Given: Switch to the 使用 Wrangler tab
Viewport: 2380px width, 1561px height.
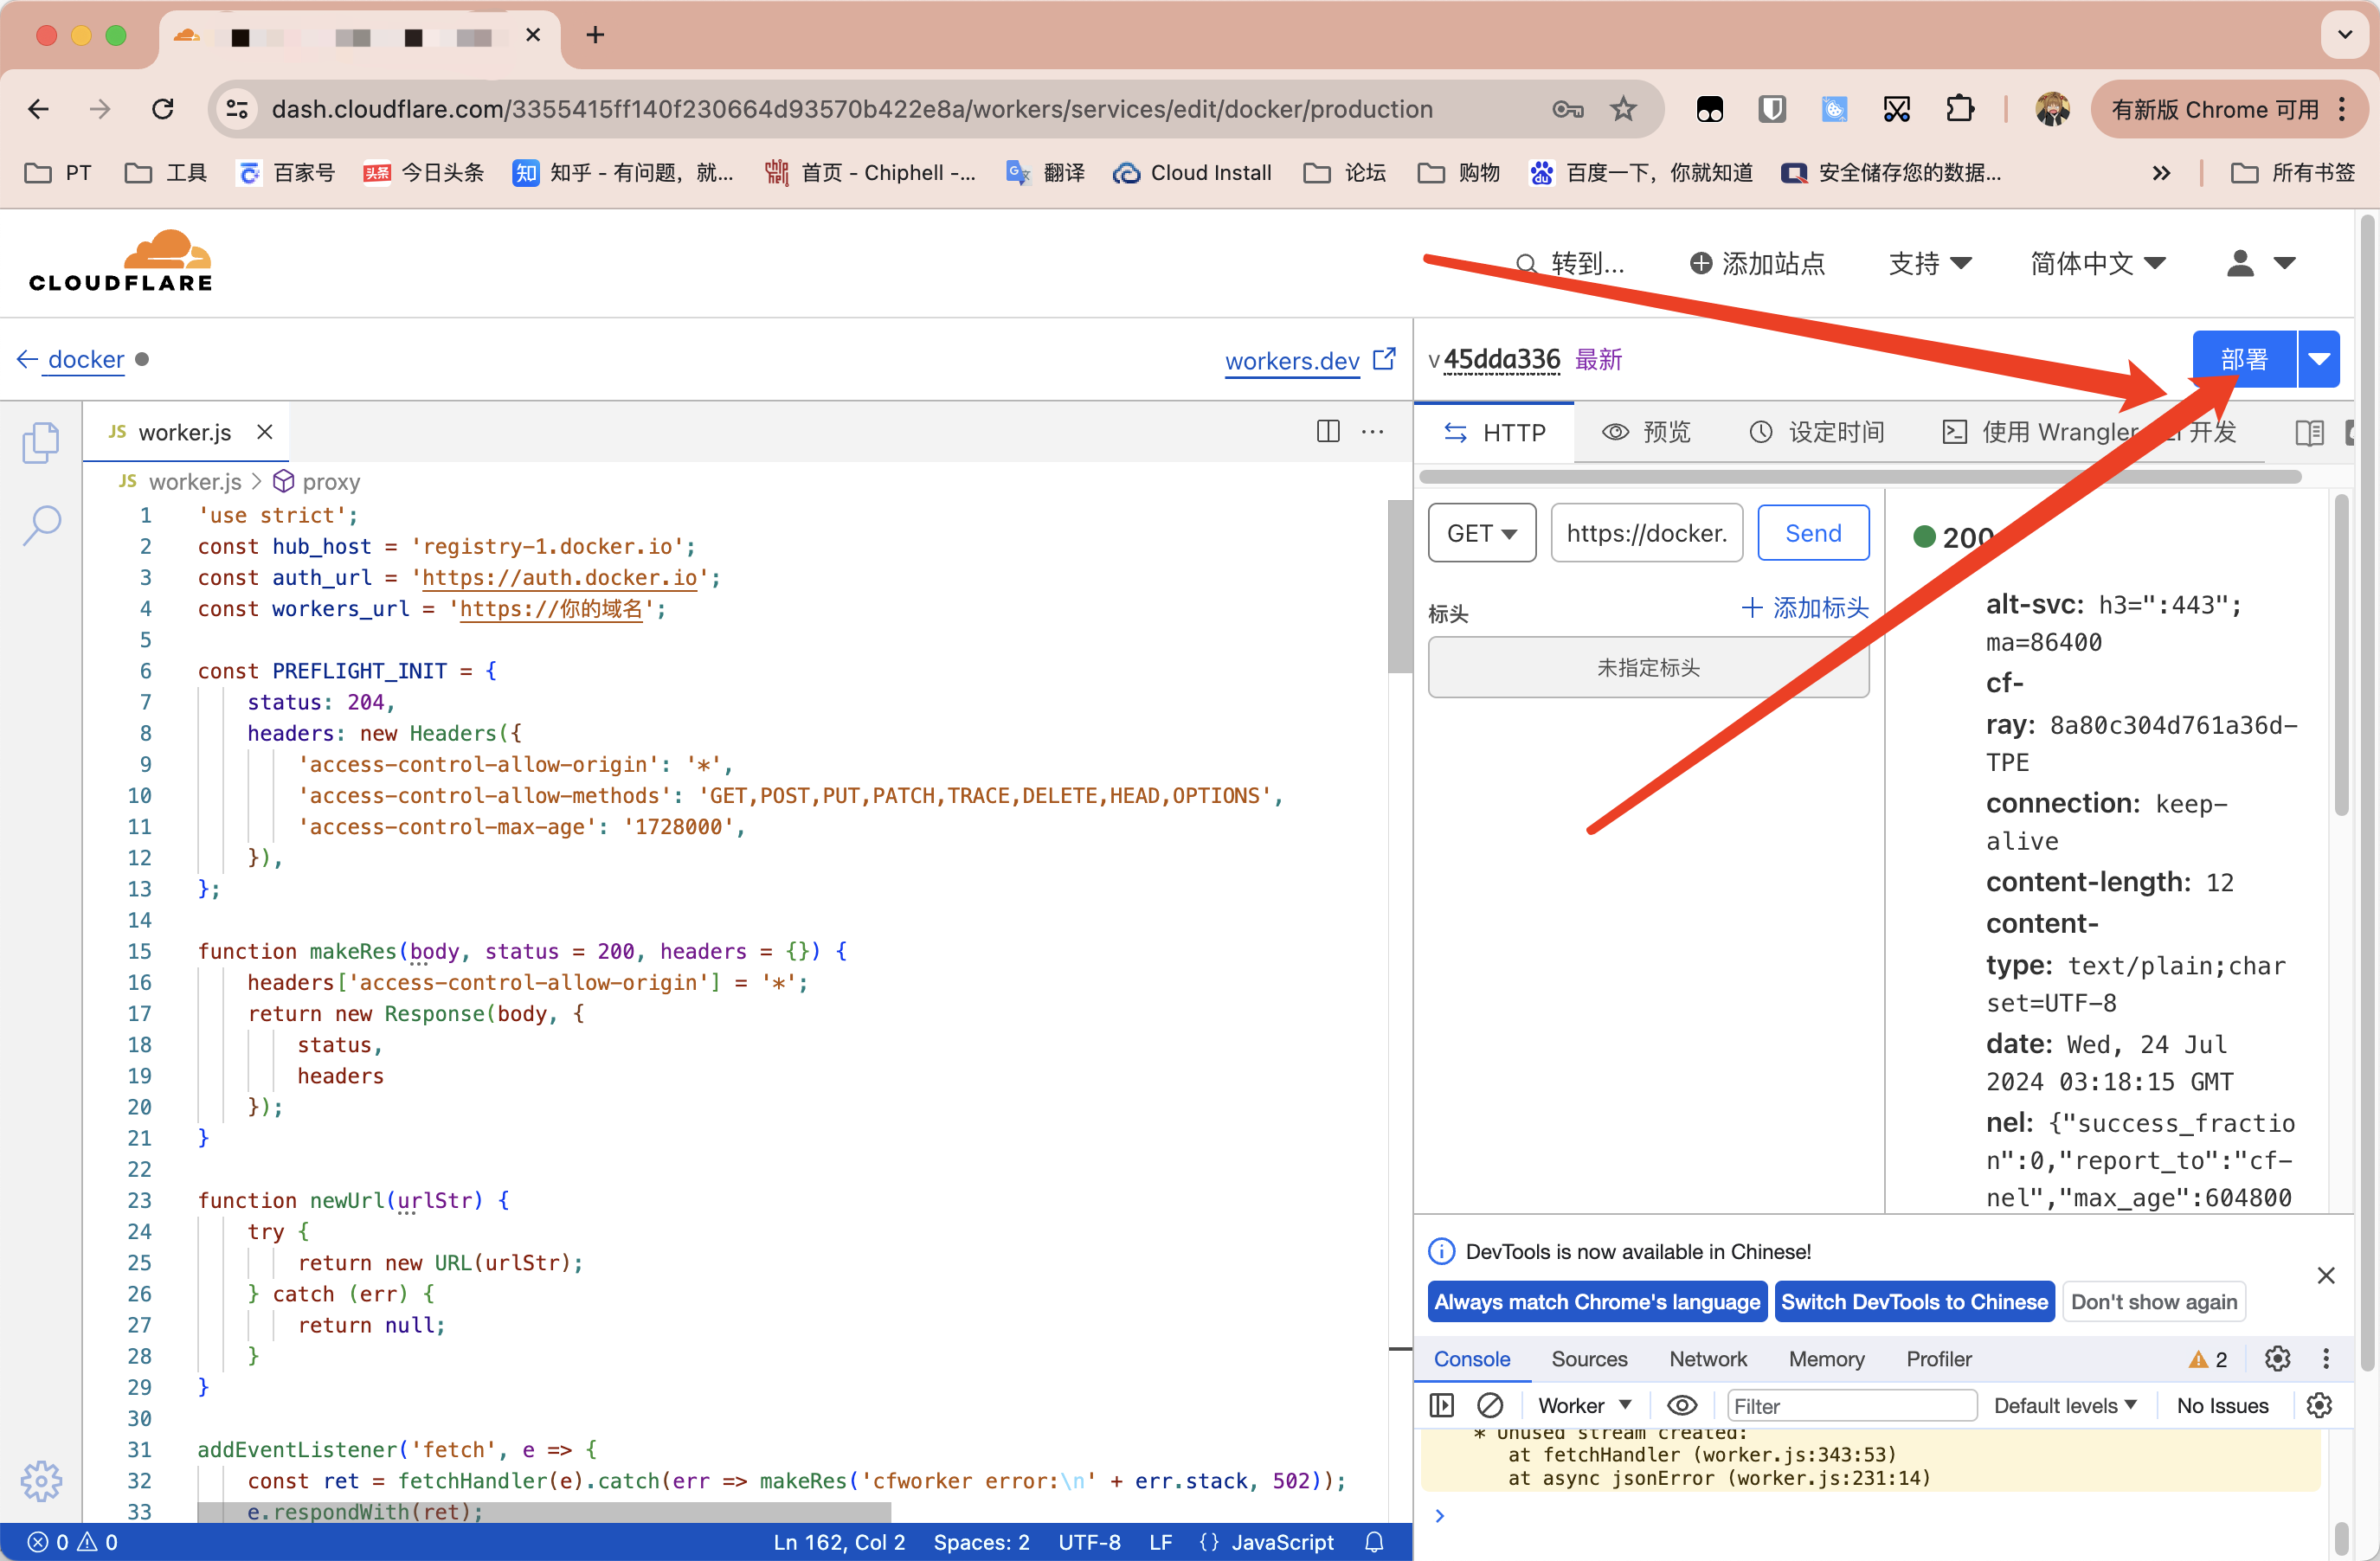Looking at the screenshot, I should tap(2088, 432).
